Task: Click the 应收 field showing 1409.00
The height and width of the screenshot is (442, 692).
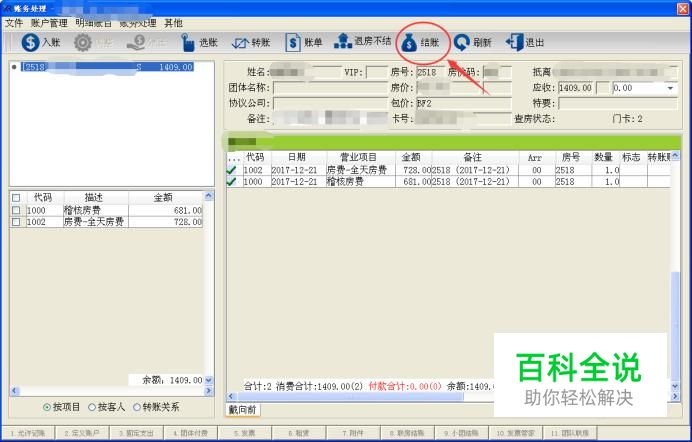Action: (x=576, y=88)
